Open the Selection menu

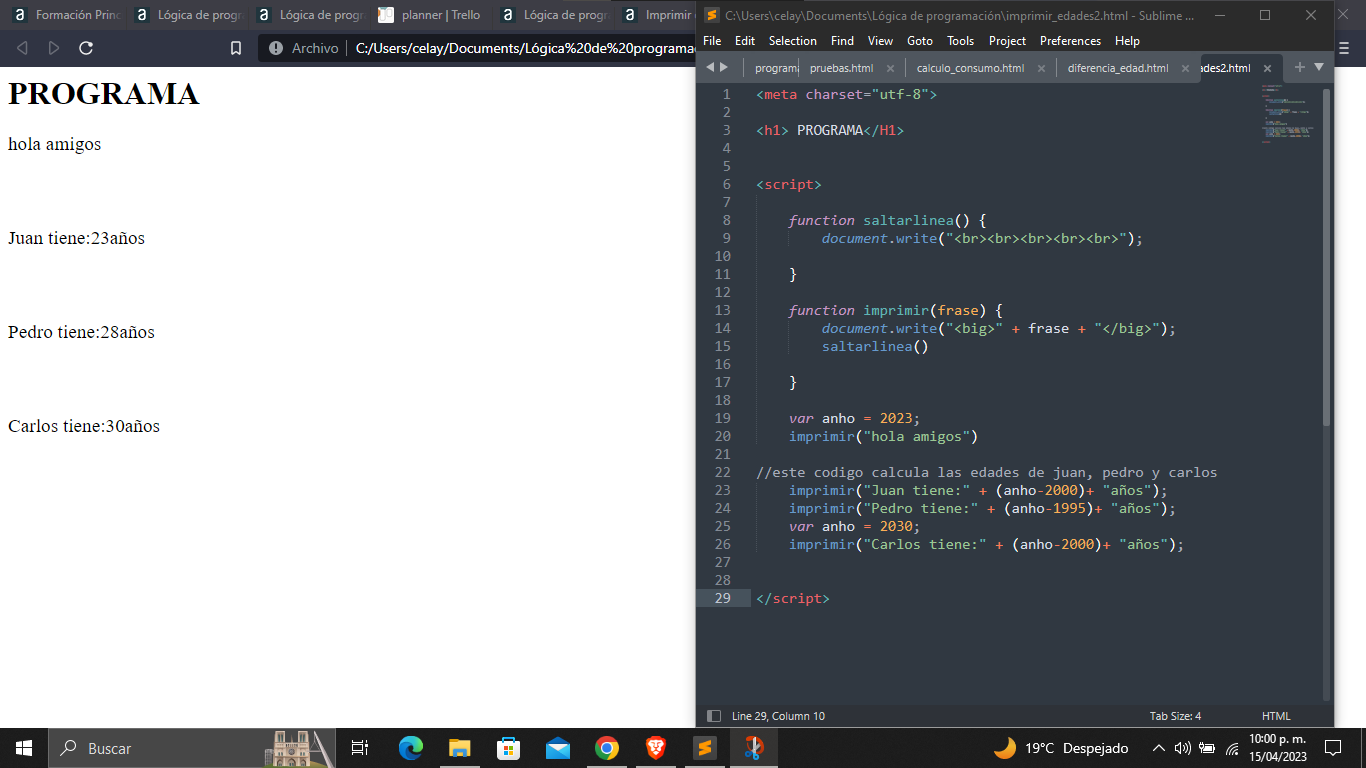[x=793, y=41]
